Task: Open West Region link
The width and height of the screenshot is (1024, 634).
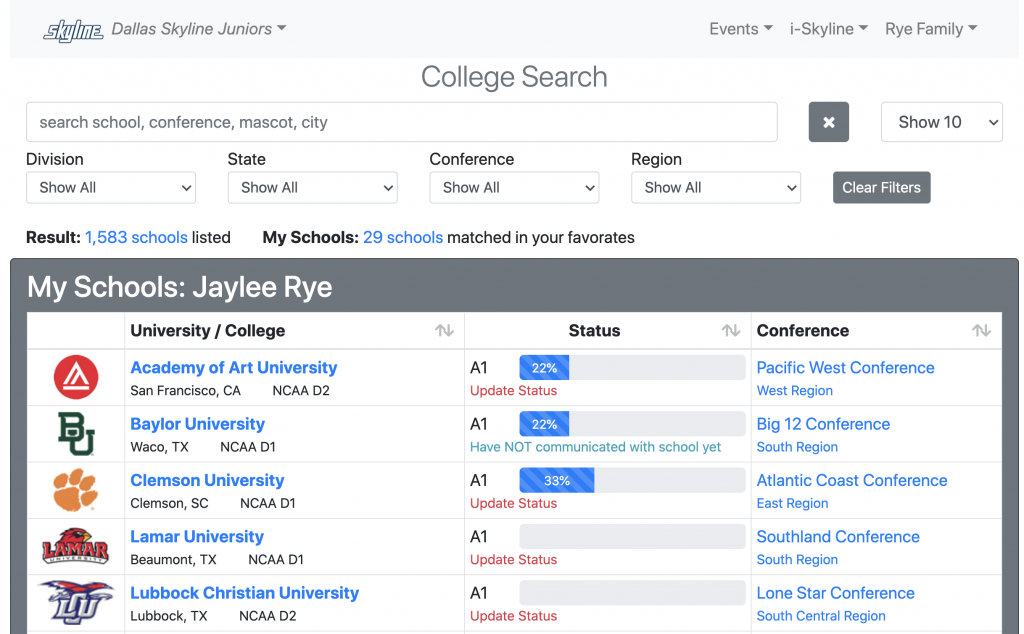Action: [795, 390]
